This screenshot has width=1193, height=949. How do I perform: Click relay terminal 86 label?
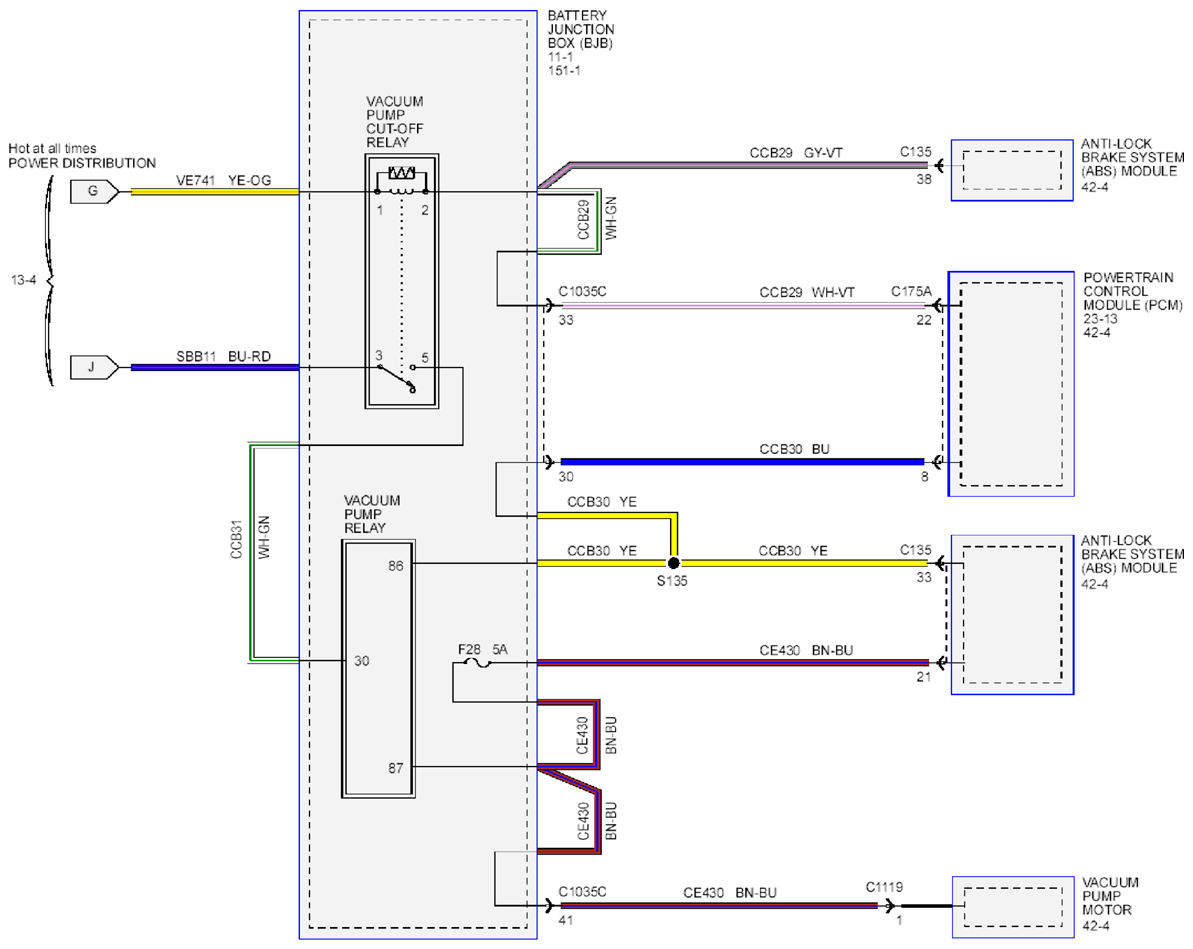click(x=396, y=566)
